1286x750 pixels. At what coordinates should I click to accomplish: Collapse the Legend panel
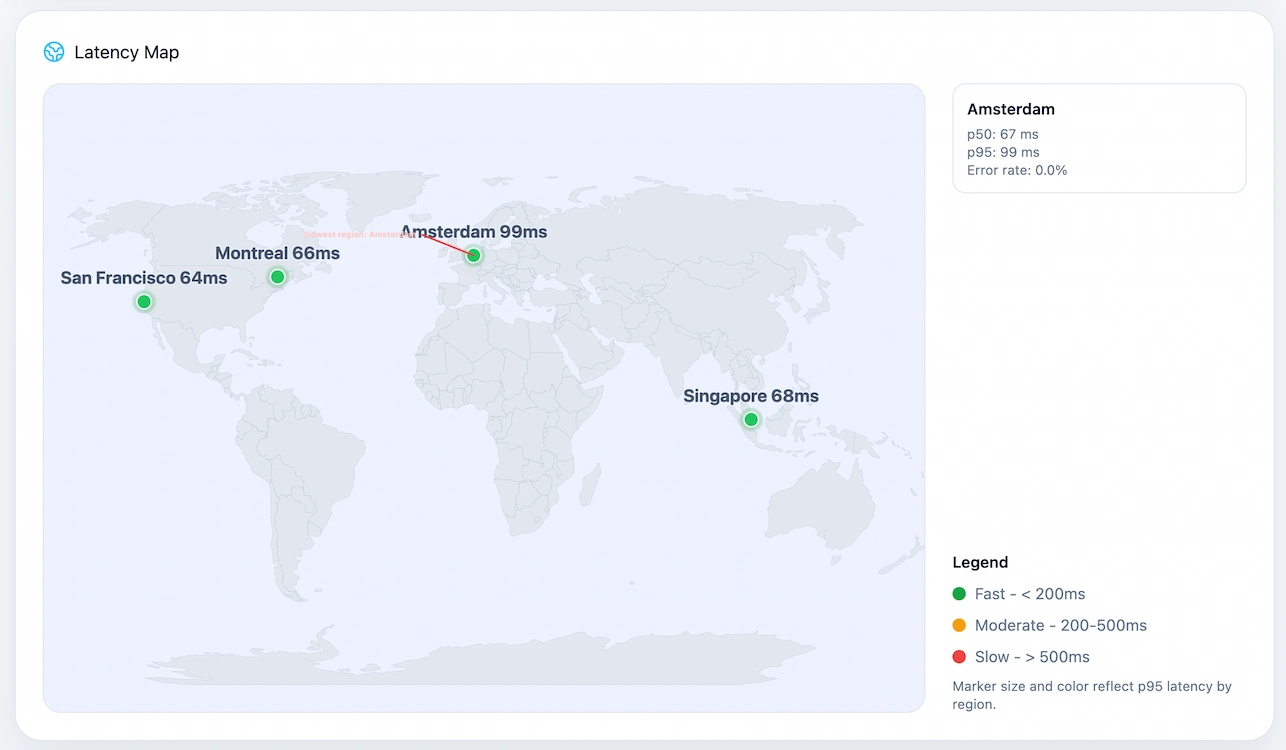(x=980, y=562)
